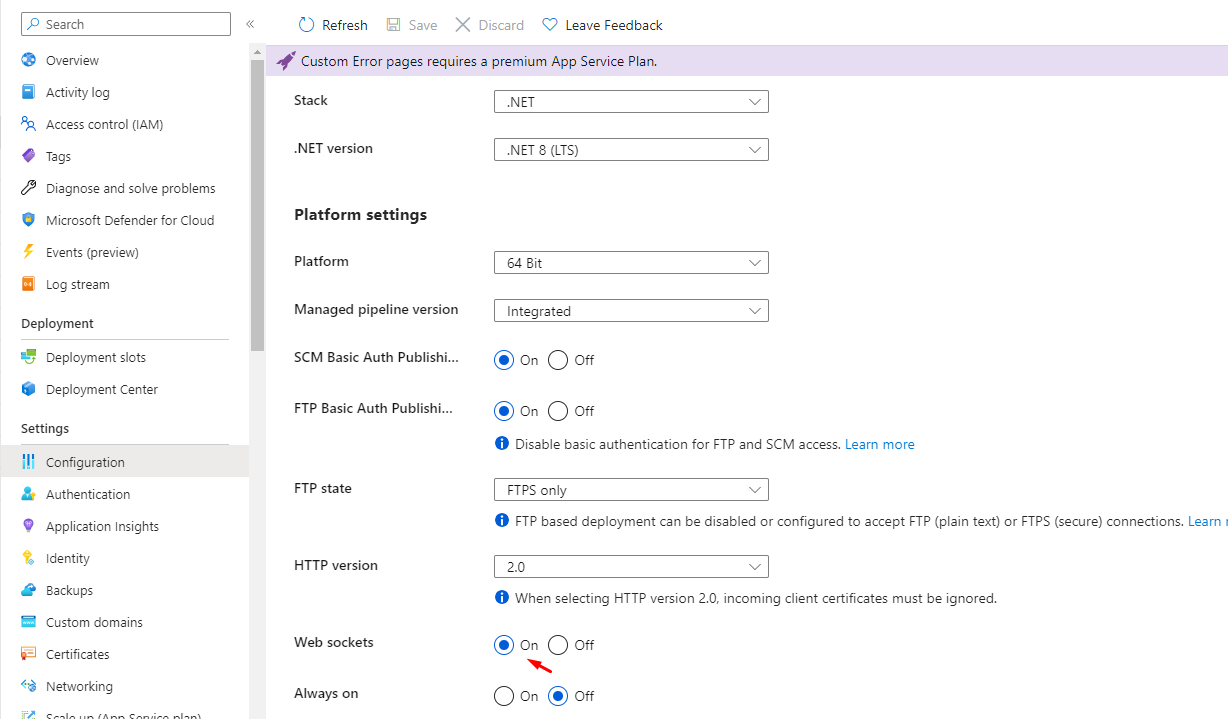This screenshot has height=719, width=1228.
Task: Open the Platform 64 Bit dropdown
Action: (x=631, y=263)
